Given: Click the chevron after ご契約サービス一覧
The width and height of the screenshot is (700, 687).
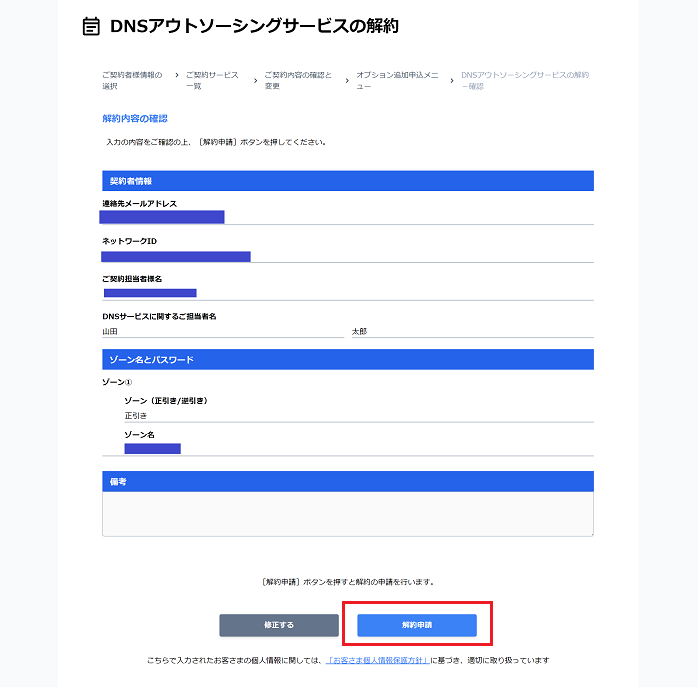Looking at the screenshot, I should click(255, 81).
